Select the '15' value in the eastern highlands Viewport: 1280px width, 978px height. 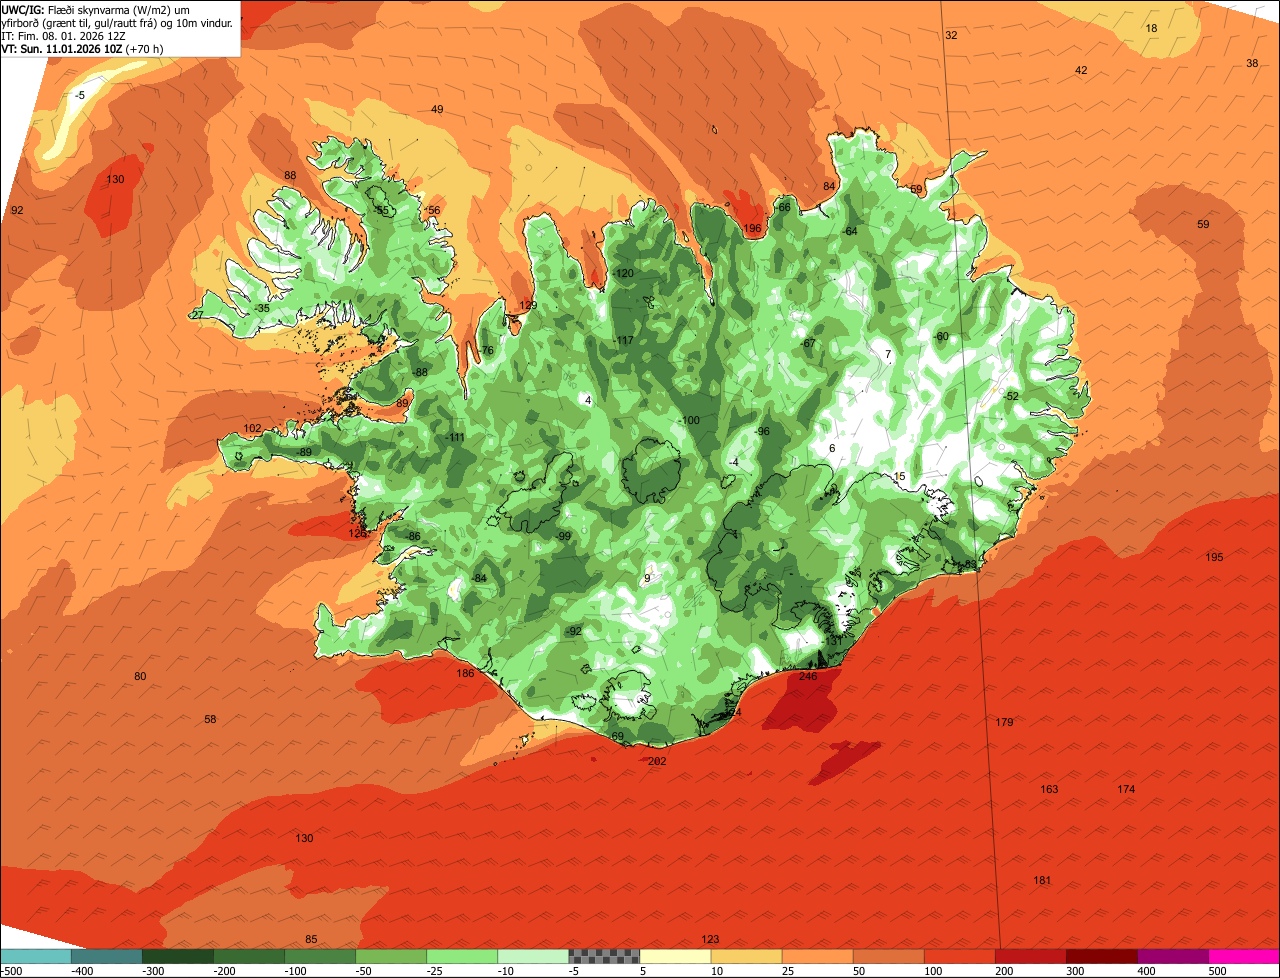pos(899,477)
